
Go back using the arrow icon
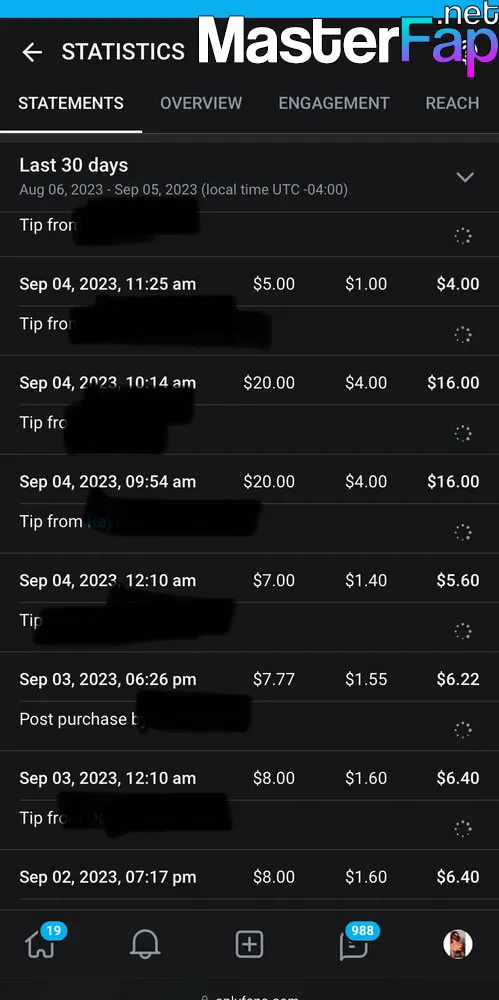[x=32, y=52]
